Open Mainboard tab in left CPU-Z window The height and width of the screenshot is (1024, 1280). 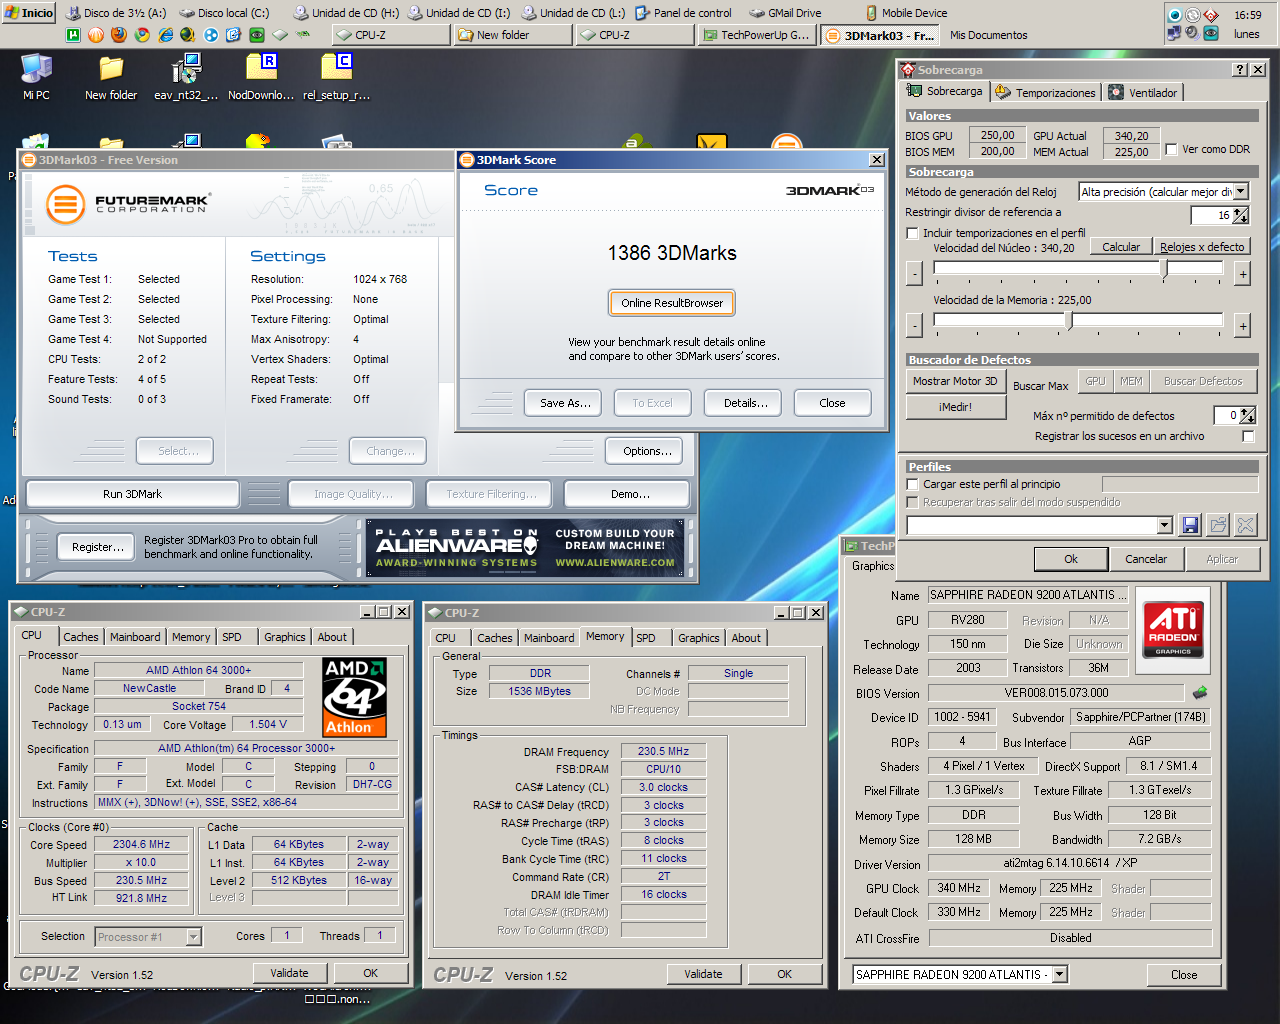point(135,637)
